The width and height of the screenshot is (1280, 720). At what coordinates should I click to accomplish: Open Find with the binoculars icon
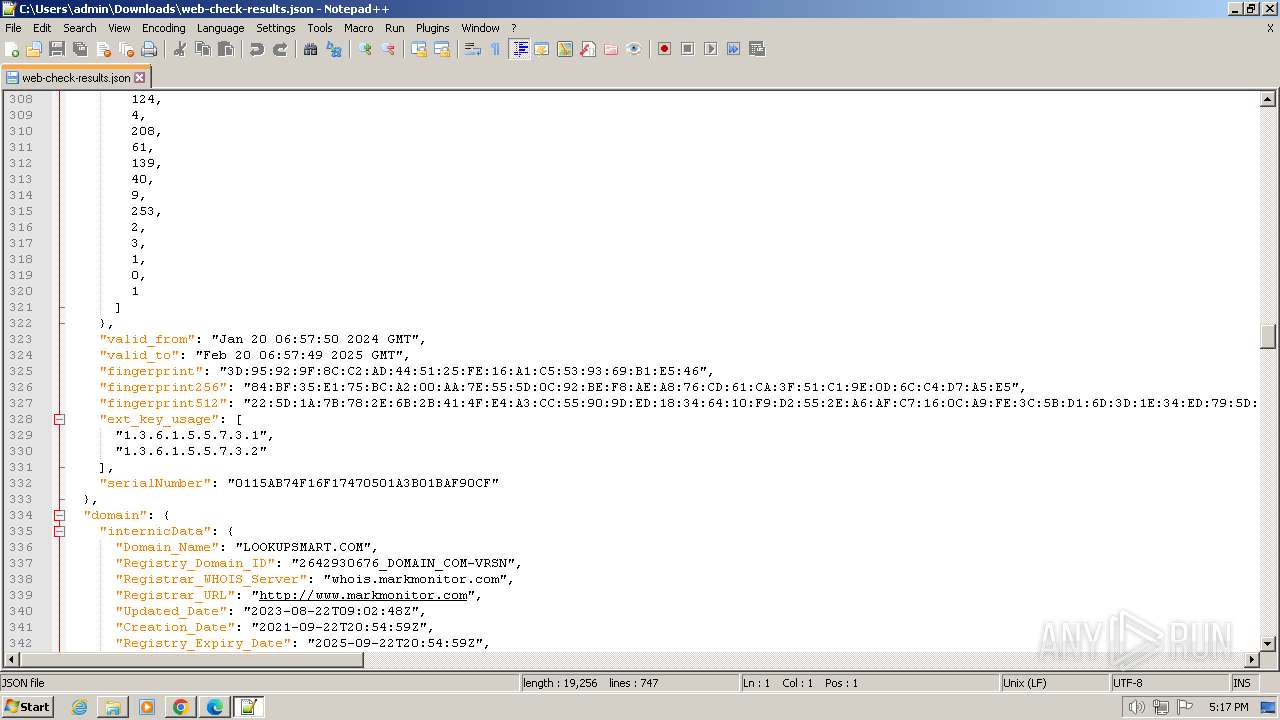(x=311, y=49)
